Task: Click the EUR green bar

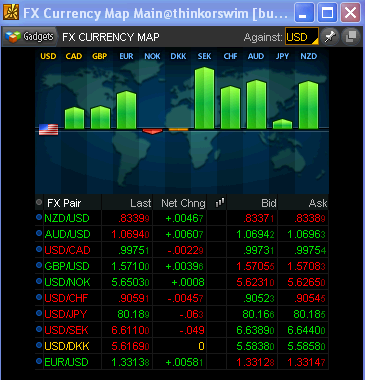Action: (x=126, y=110)
